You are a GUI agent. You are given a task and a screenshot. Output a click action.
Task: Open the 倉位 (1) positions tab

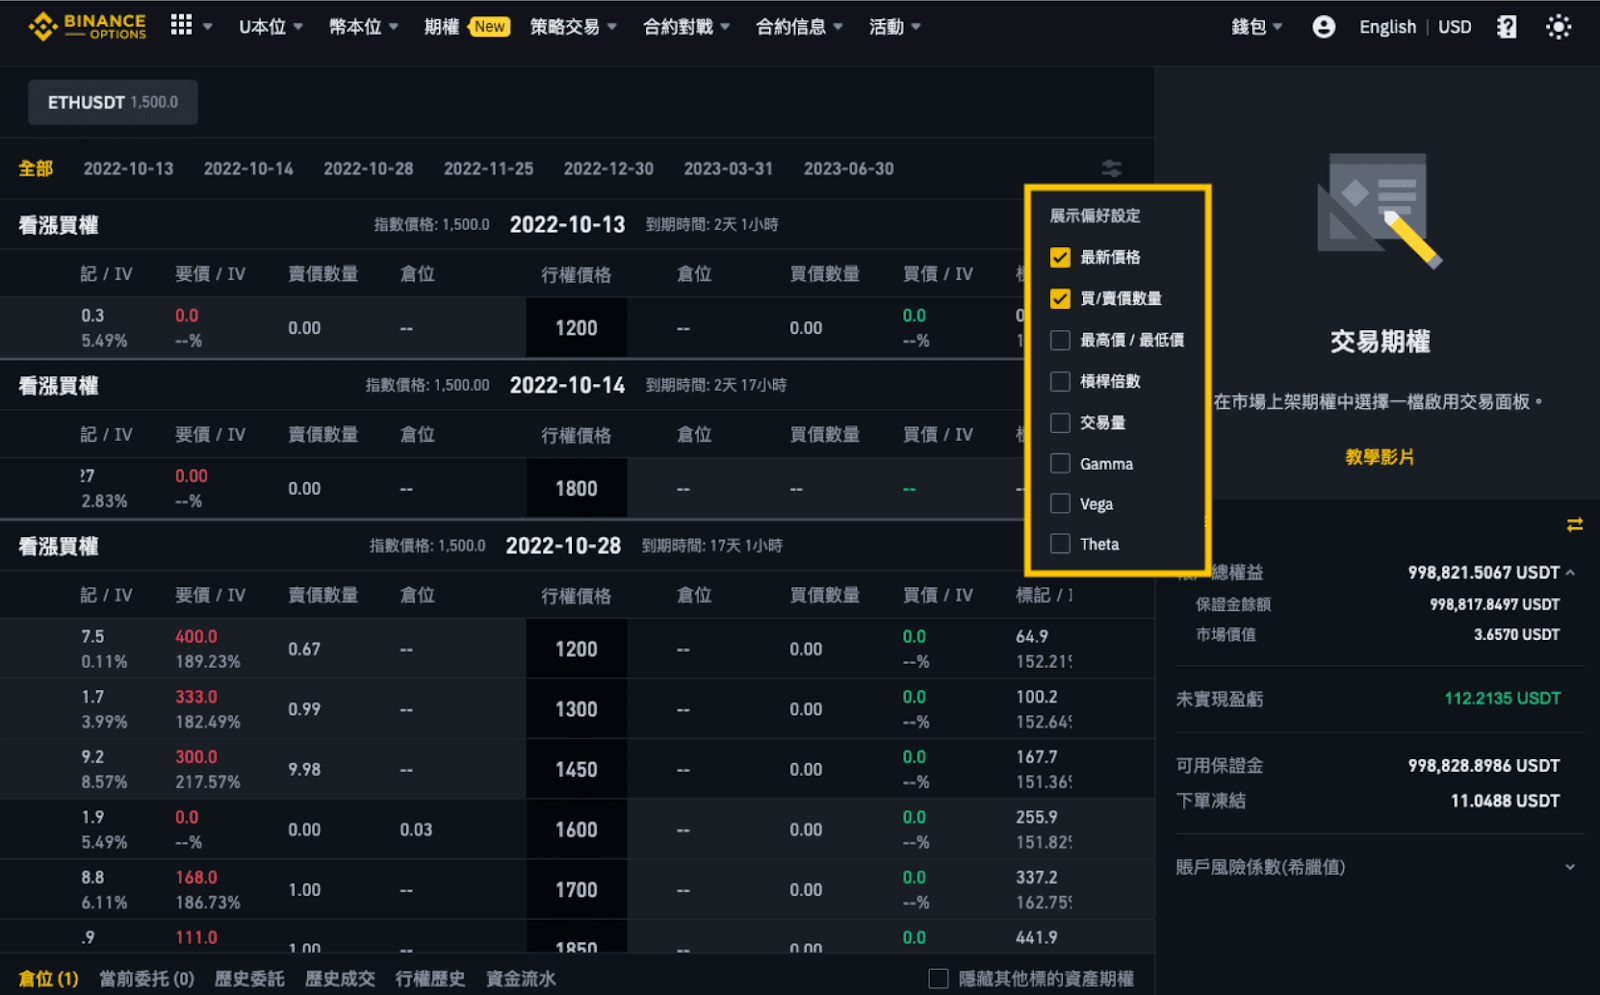[48, 978]
